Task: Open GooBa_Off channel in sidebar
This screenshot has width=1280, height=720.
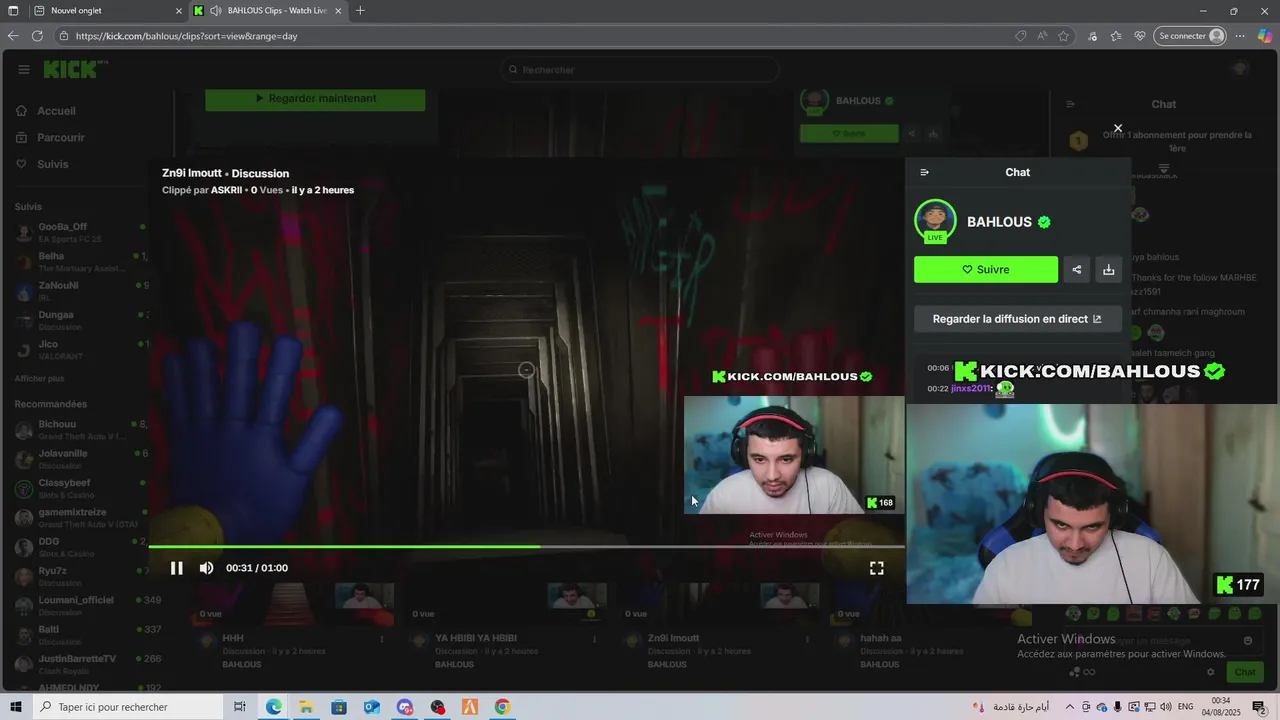Action: coord(80,232)
